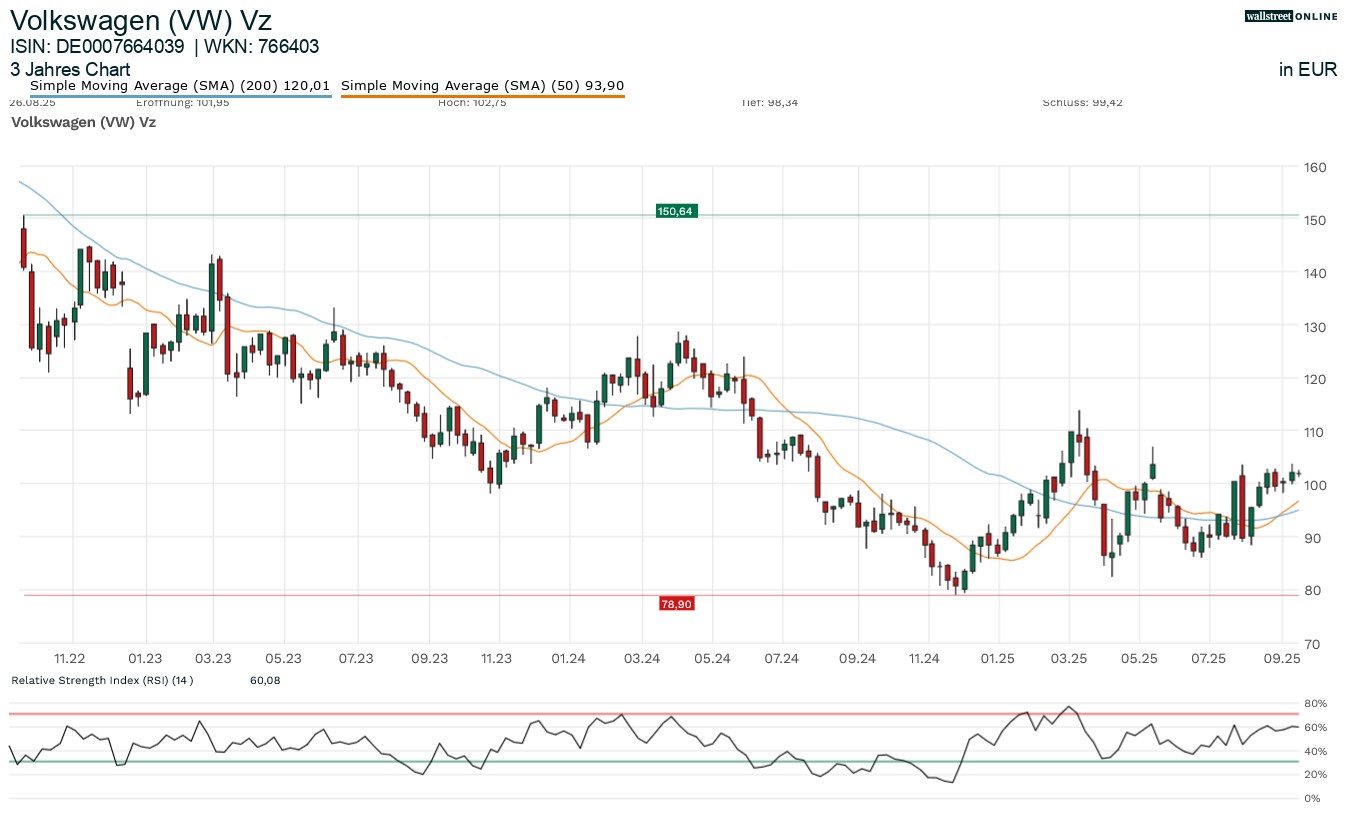
Task: Click the 20% RSI axis label
Action: [1316, 775]
